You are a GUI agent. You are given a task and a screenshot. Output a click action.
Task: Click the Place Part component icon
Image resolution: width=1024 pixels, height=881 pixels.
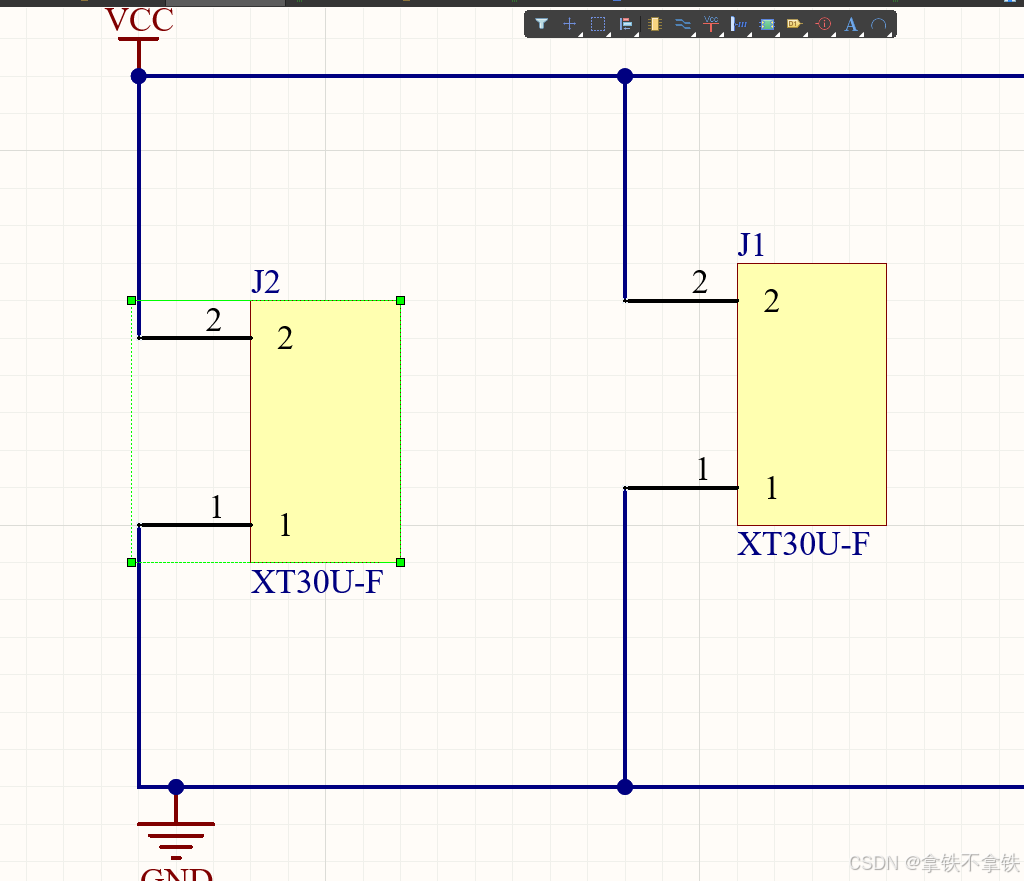654,24
